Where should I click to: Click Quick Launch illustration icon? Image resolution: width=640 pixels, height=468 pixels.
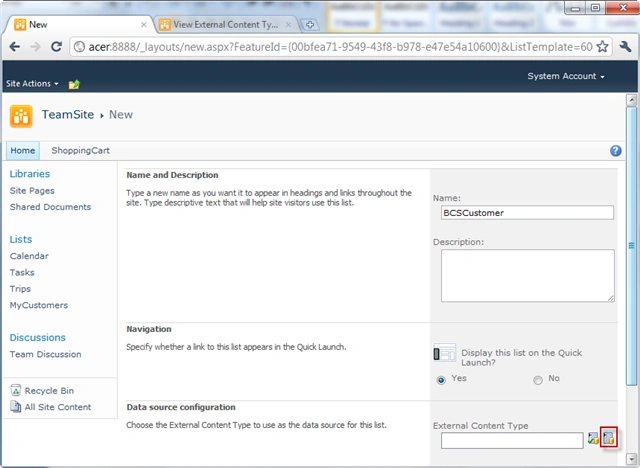[x=444, y=353]
